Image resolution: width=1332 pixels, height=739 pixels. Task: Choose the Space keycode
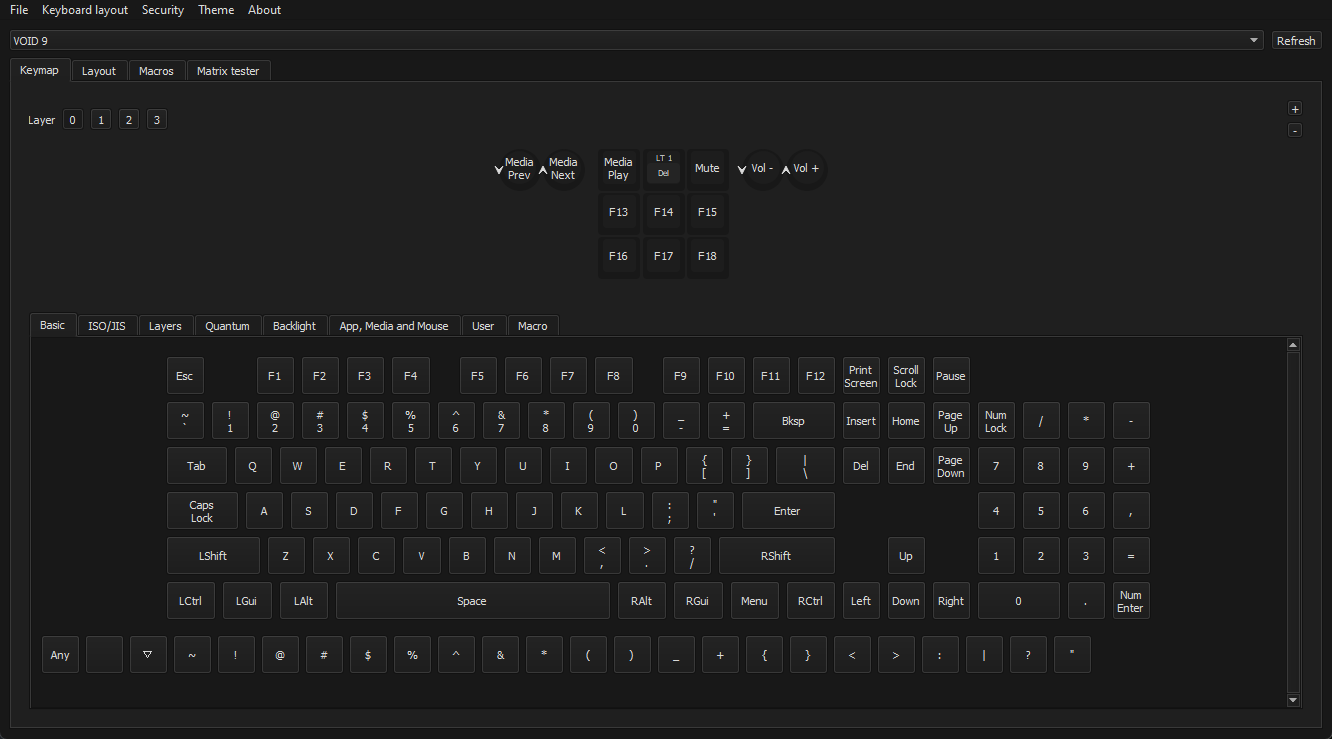coord(472,601)
